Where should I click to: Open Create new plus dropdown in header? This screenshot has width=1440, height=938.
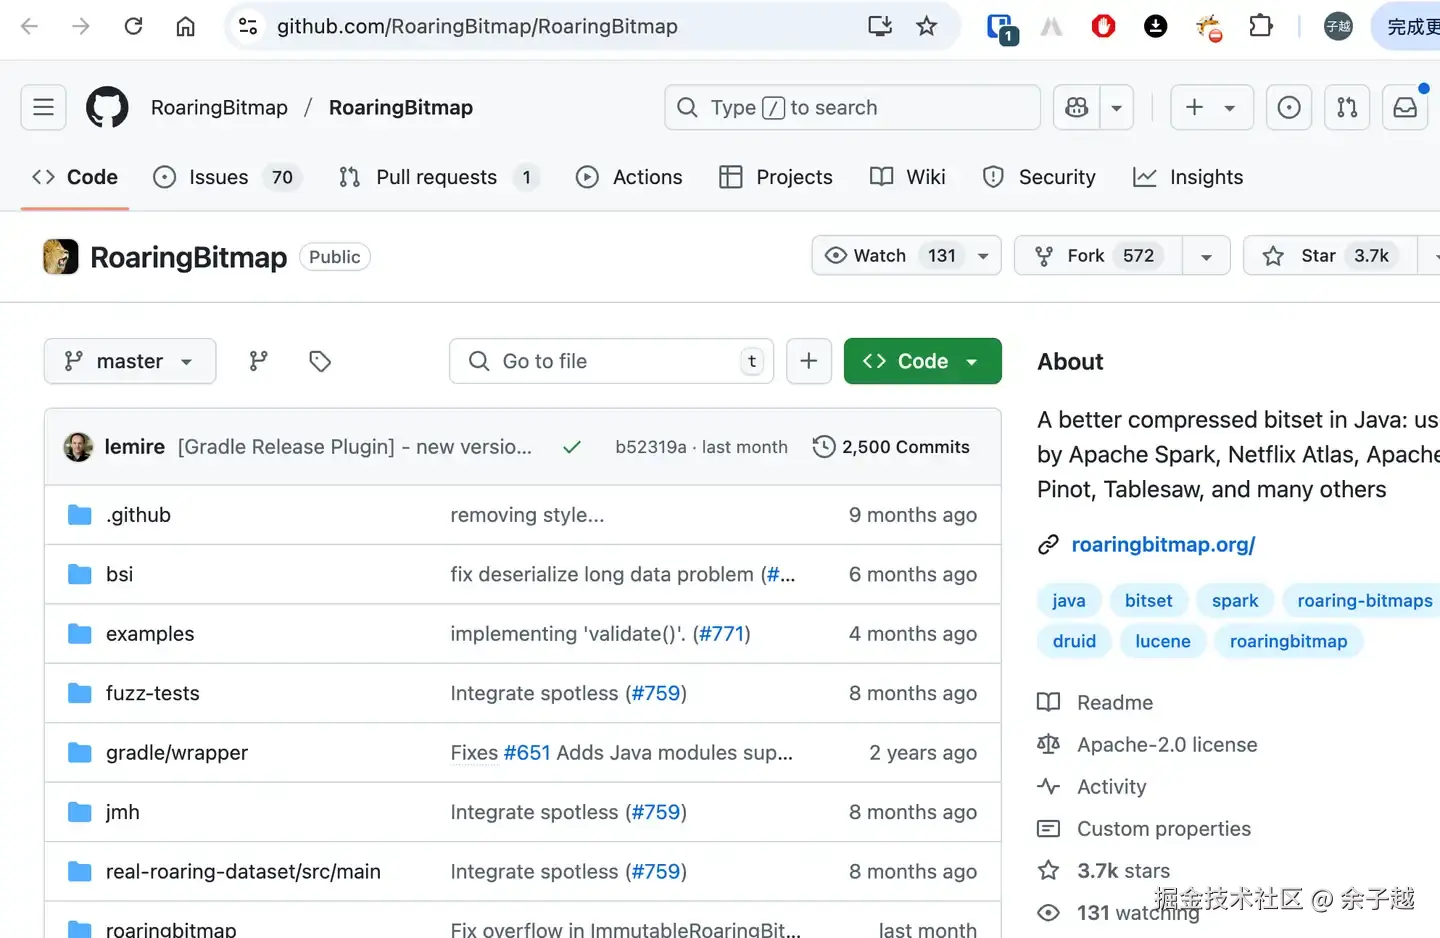point(1211,107)
